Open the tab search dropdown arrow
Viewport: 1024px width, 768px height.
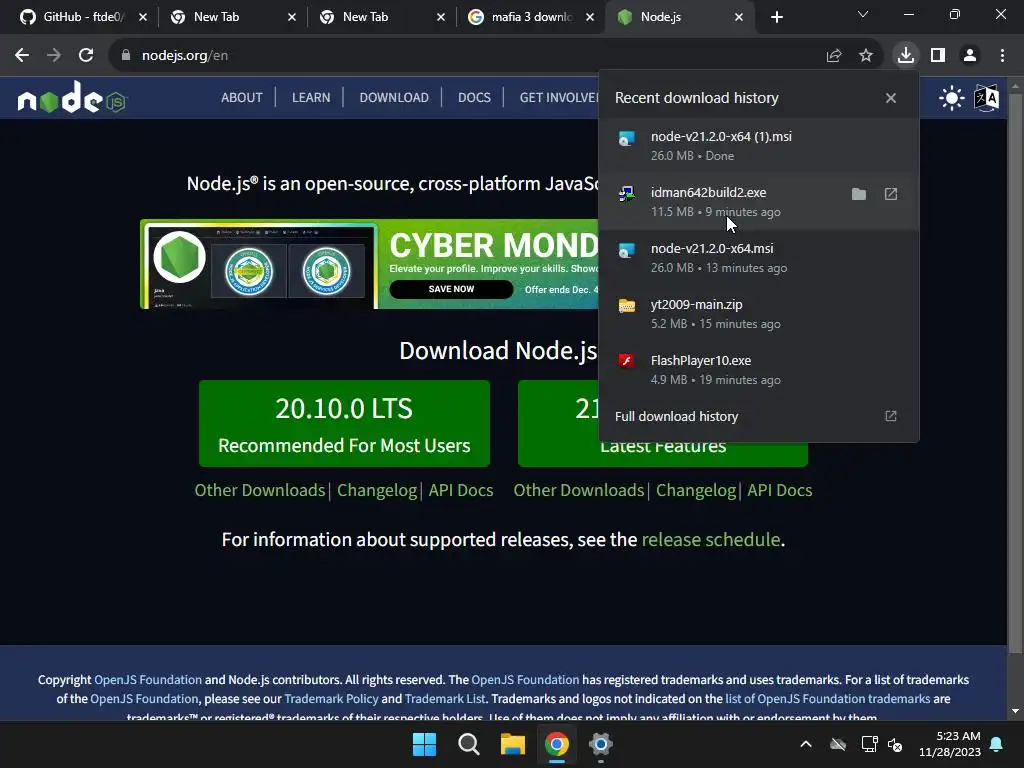point(863,14)
